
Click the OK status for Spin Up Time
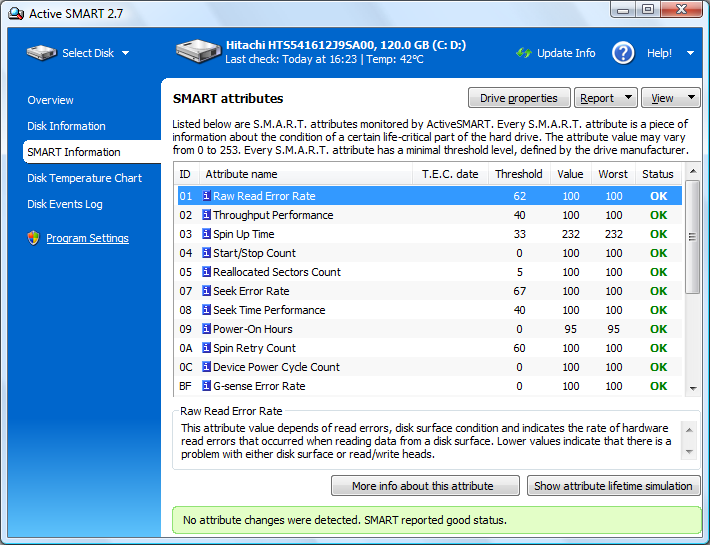tap(658, 234)
